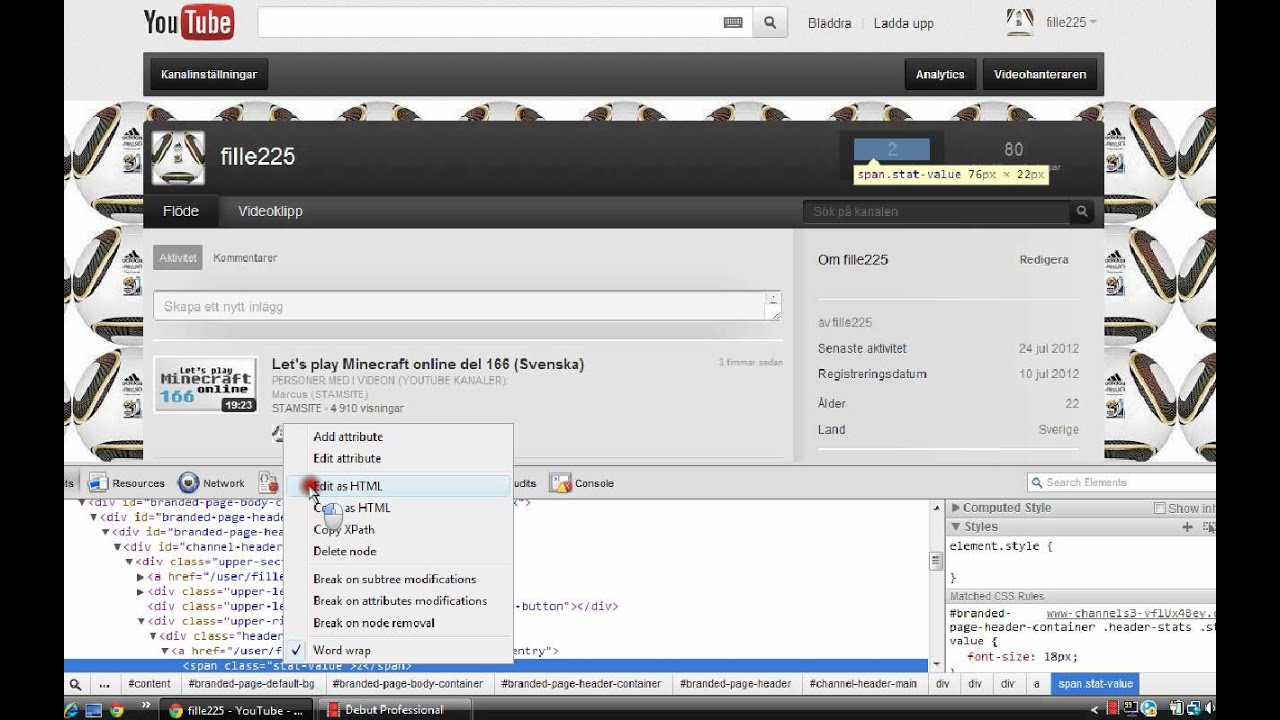Collapse the div id="branded-page-body-c..." node
The height and width of the screenshot is (720, 1280).
pyautogui.click(x=83, y=504)
